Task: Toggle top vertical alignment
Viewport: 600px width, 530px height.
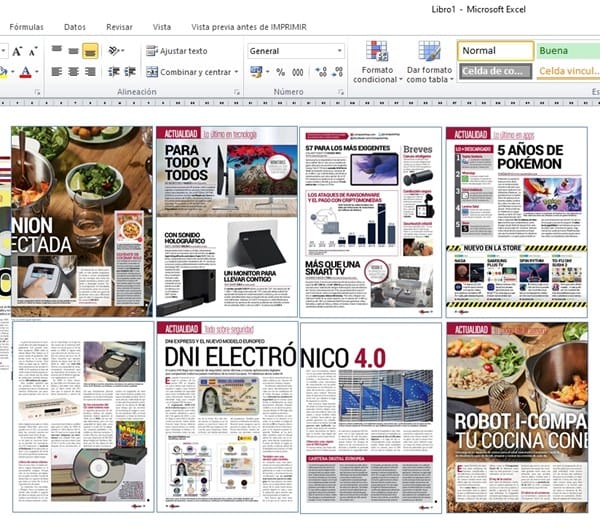Action: pos(57,50)
